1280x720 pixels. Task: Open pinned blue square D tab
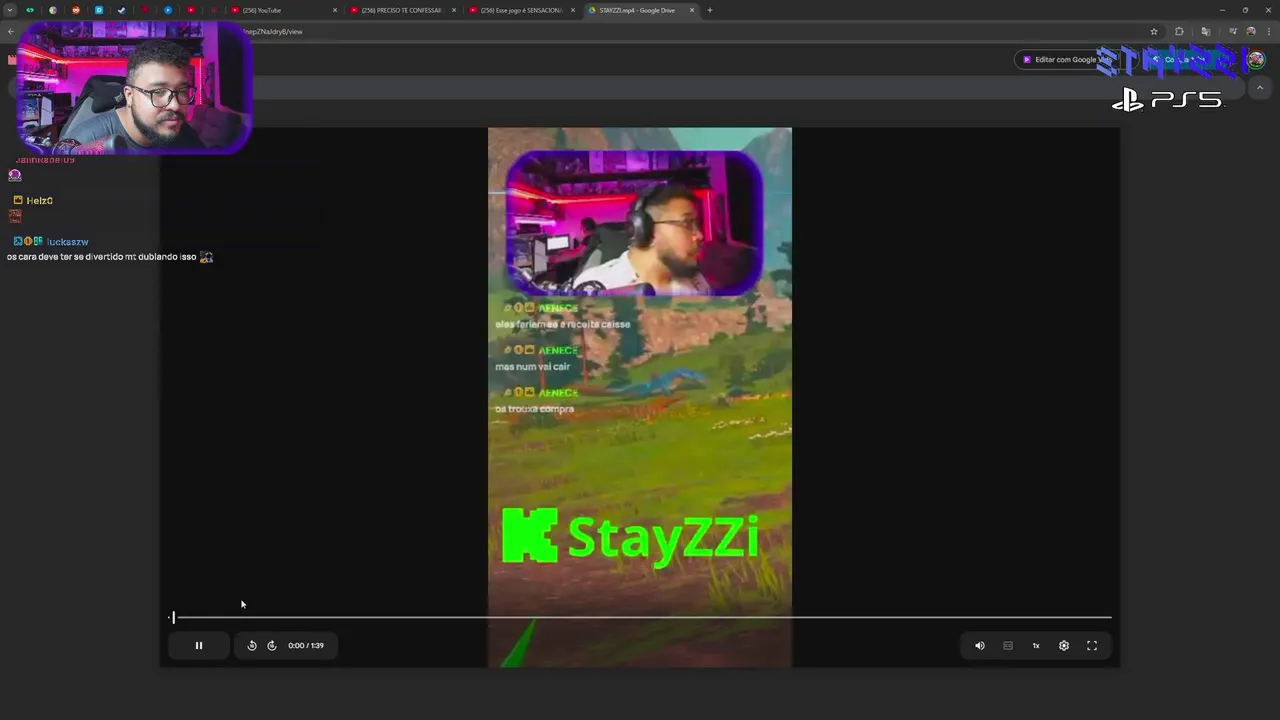pos(99,10)
